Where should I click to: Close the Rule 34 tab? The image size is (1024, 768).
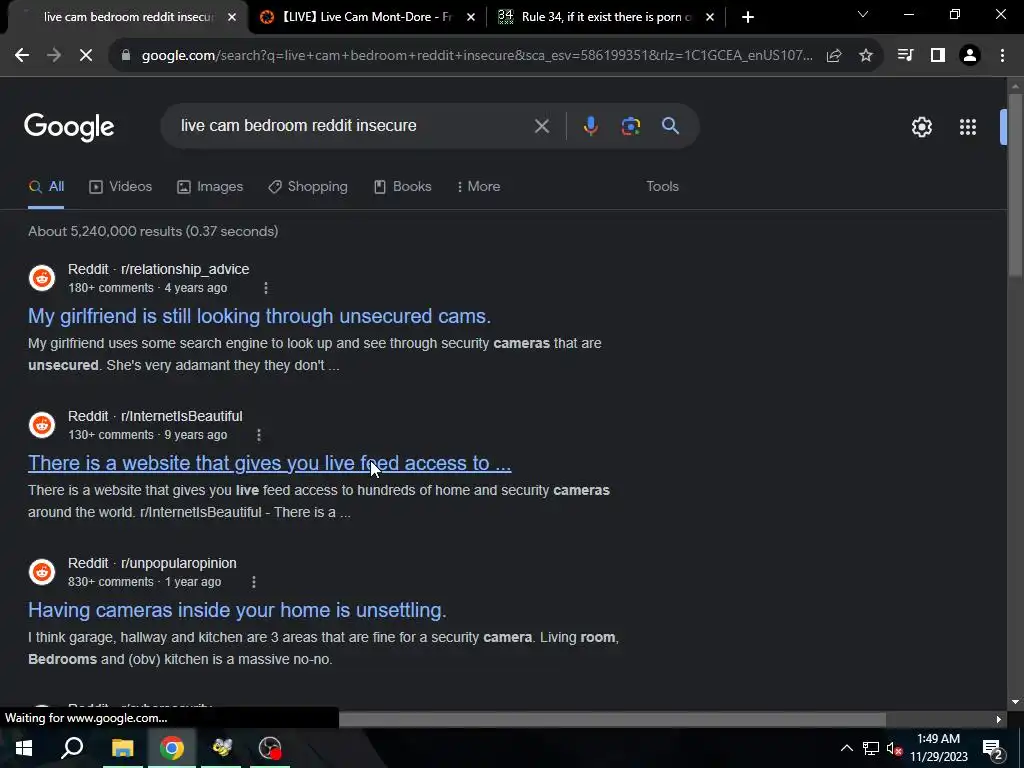[710, 18]
